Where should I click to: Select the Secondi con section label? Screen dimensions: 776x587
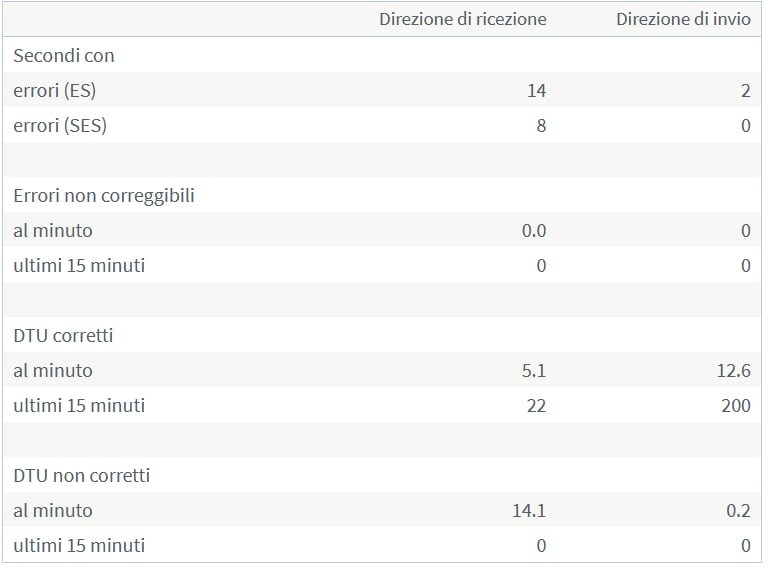[64, 55]
